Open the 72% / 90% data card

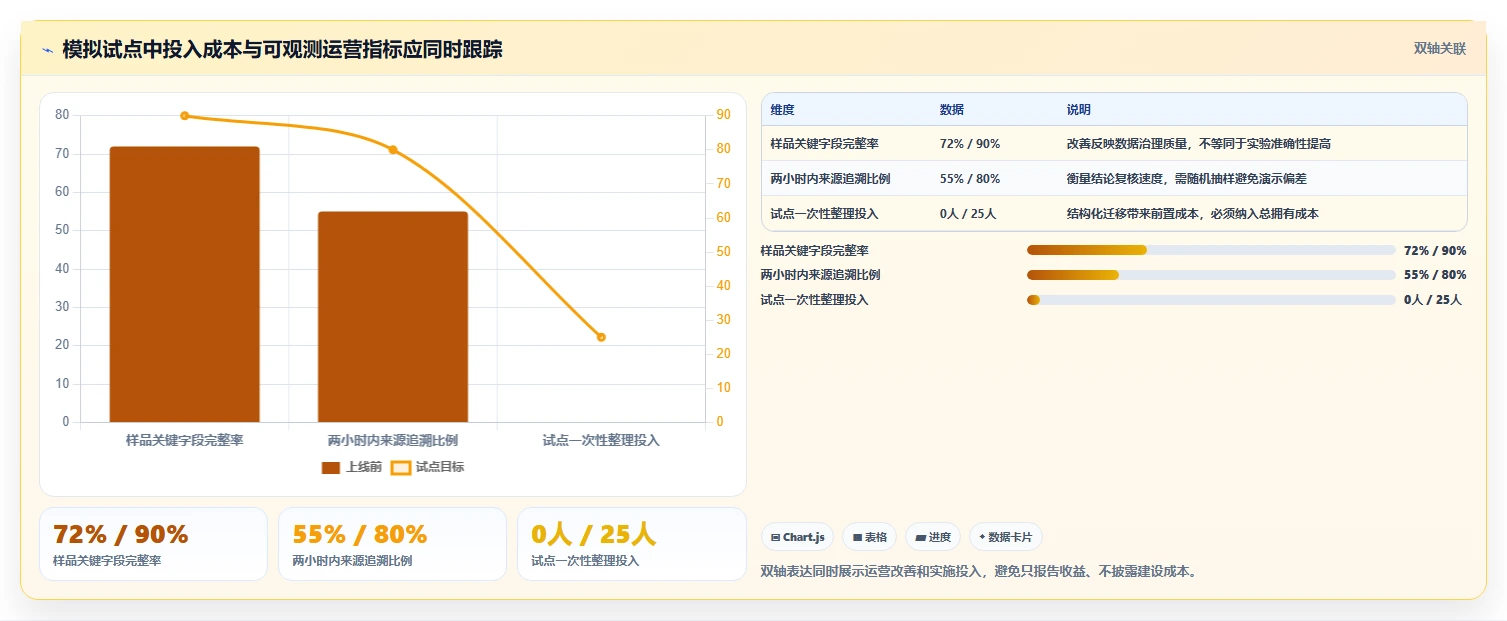tap(153, 544)
